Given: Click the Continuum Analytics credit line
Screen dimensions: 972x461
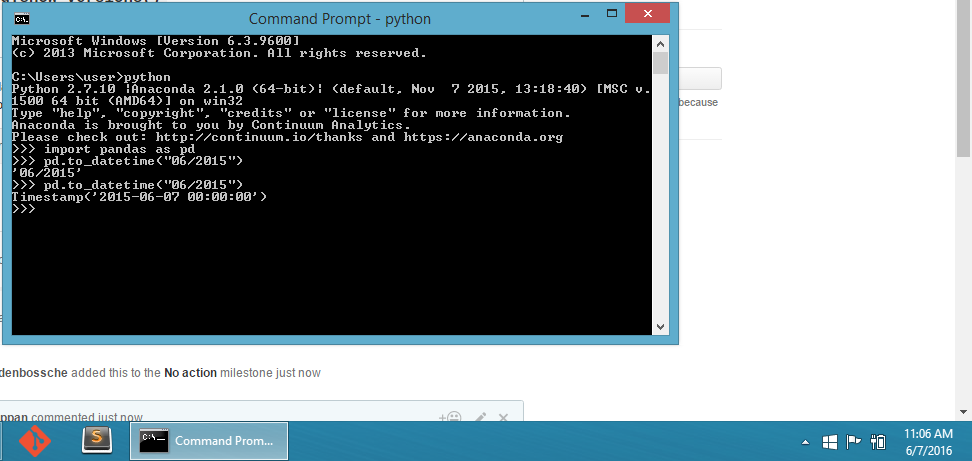Looking at the screenshot, I should (211, 125).
